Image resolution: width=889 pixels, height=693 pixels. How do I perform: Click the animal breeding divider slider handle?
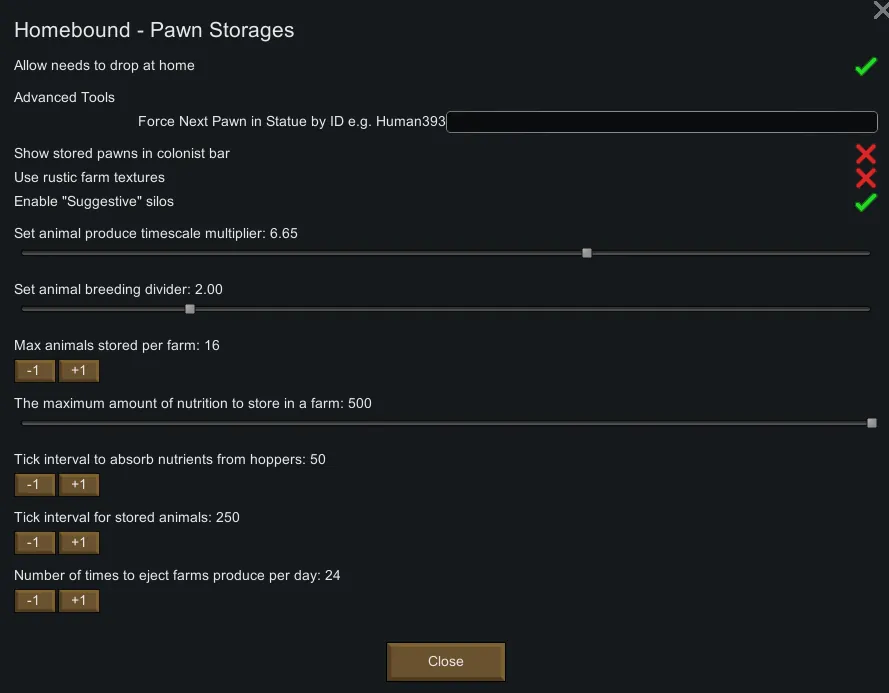click(x=190, y=309)
